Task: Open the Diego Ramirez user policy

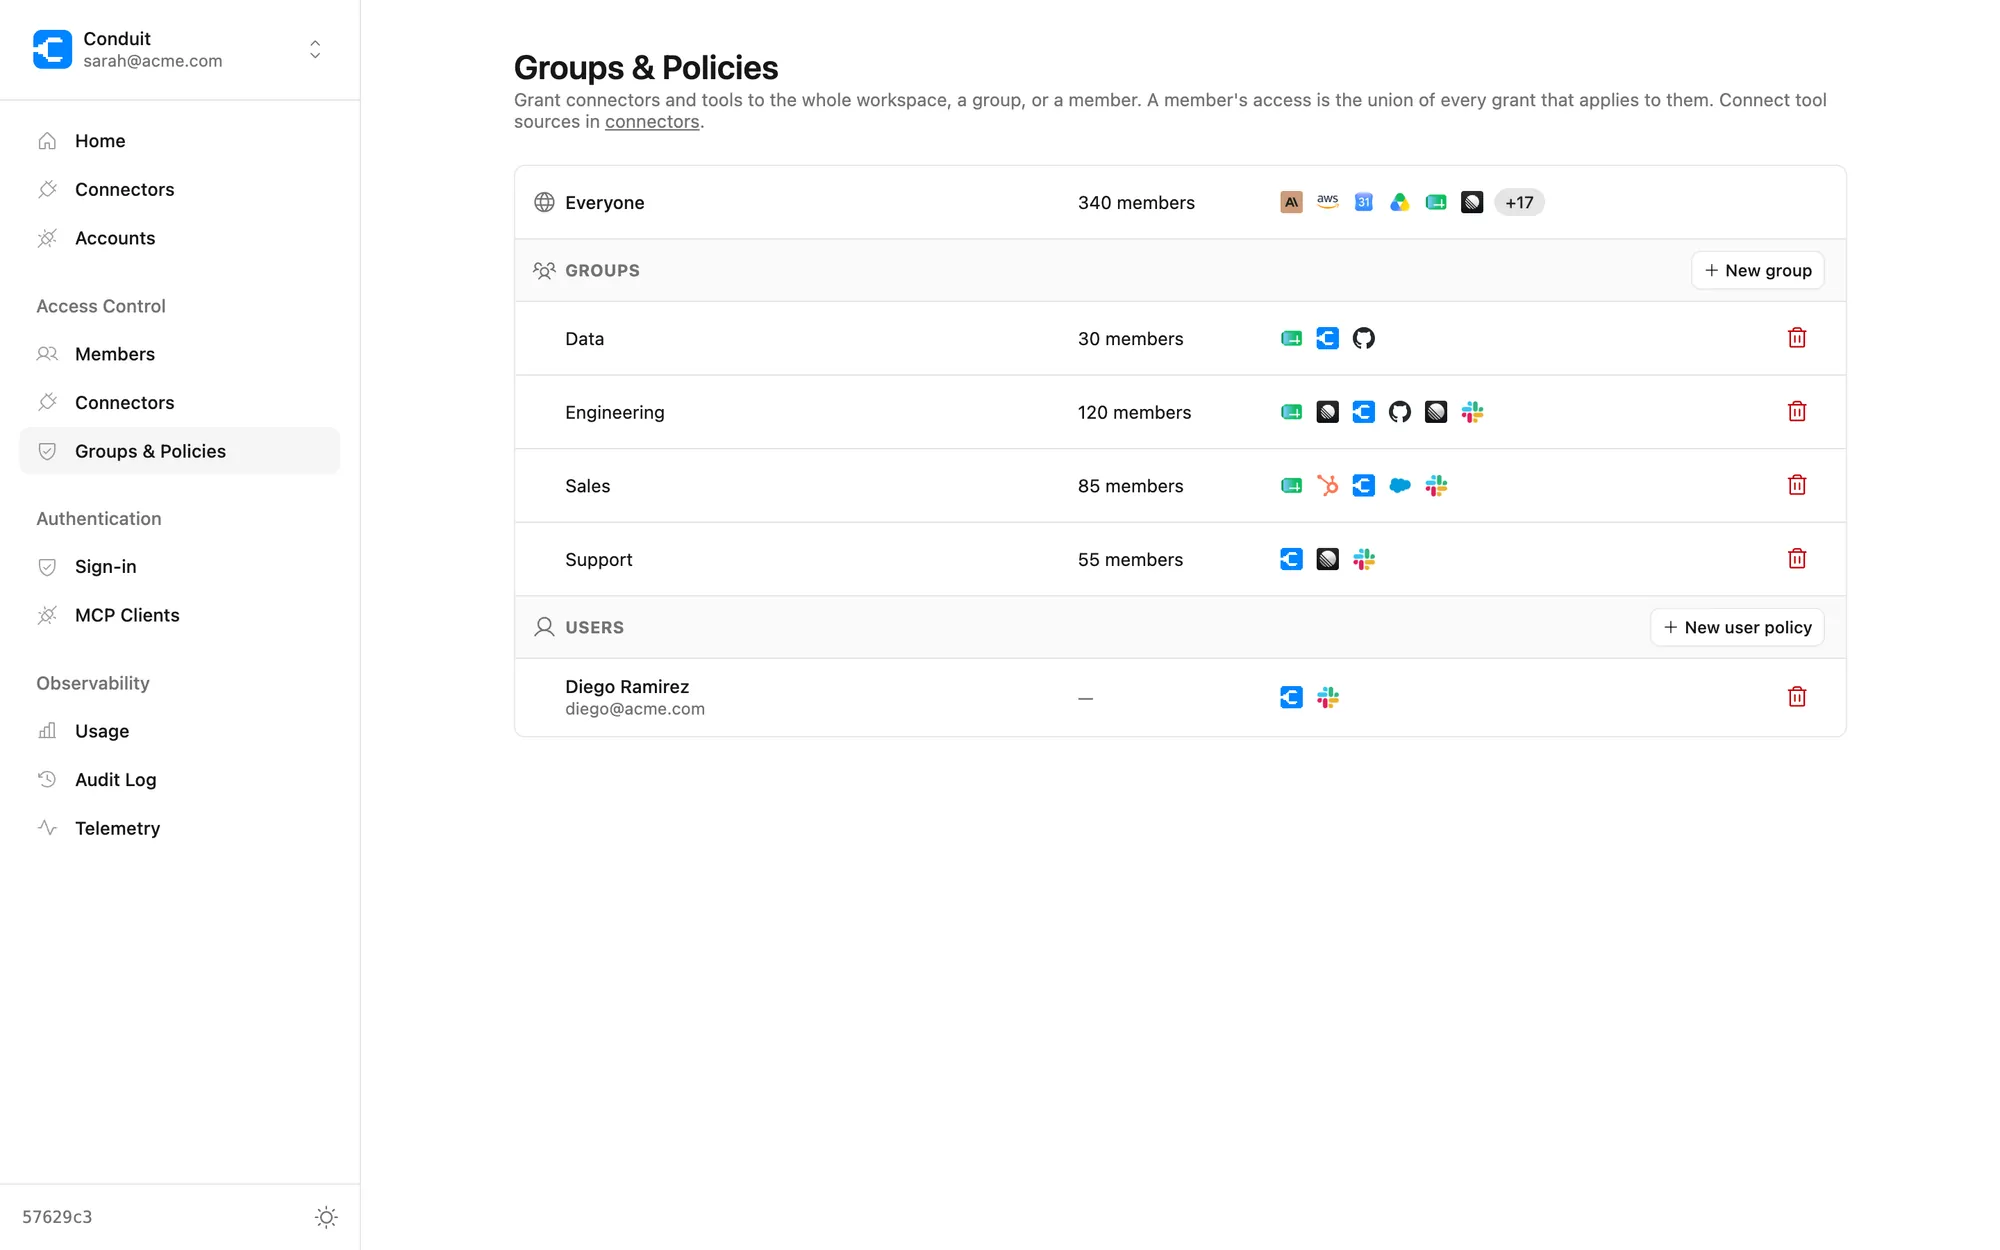Action: [x=1180, y=697]
